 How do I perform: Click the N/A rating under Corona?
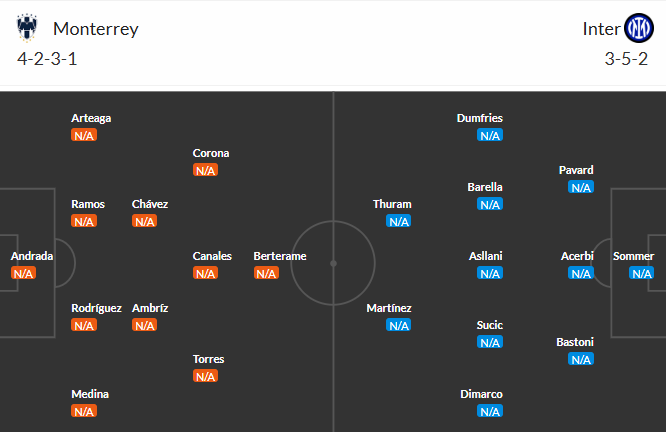[x=205, y=170]
